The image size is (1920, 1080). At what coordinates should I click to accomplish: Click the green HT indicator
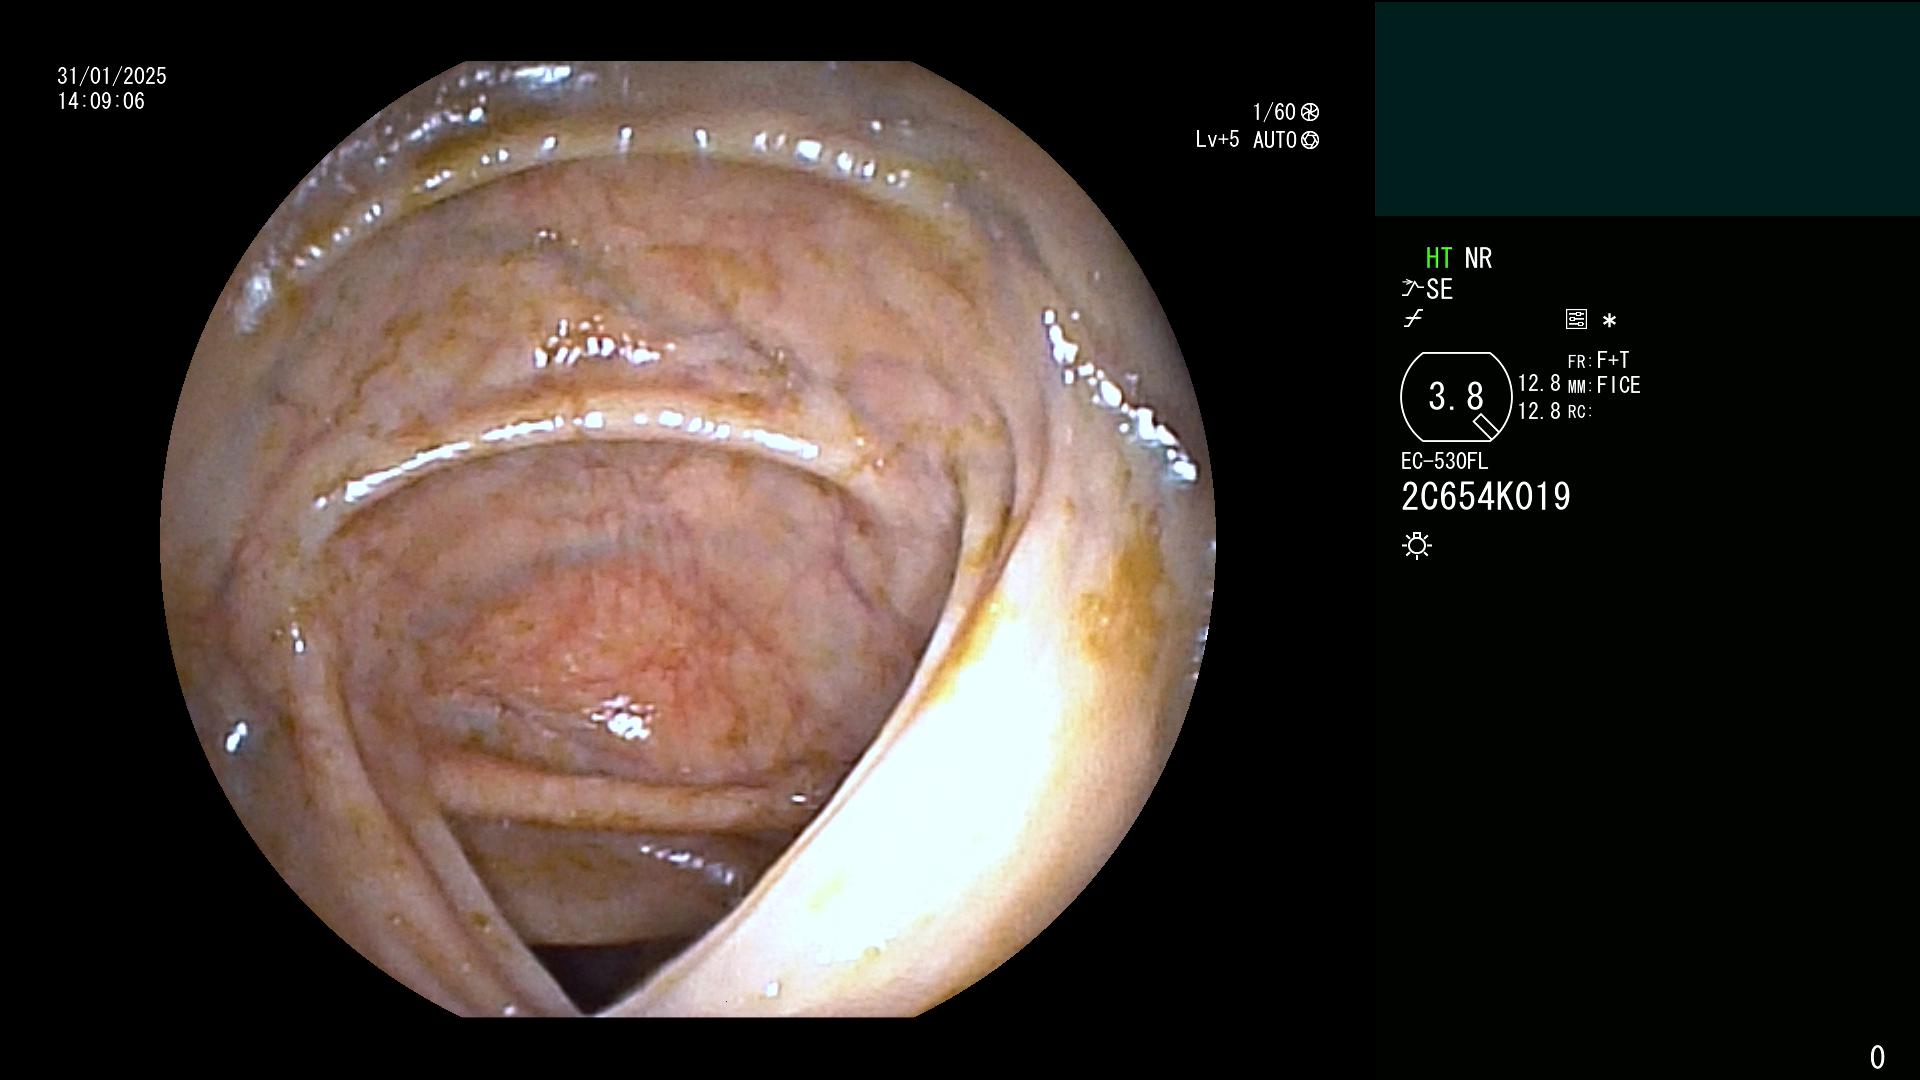pos(1439,258)
